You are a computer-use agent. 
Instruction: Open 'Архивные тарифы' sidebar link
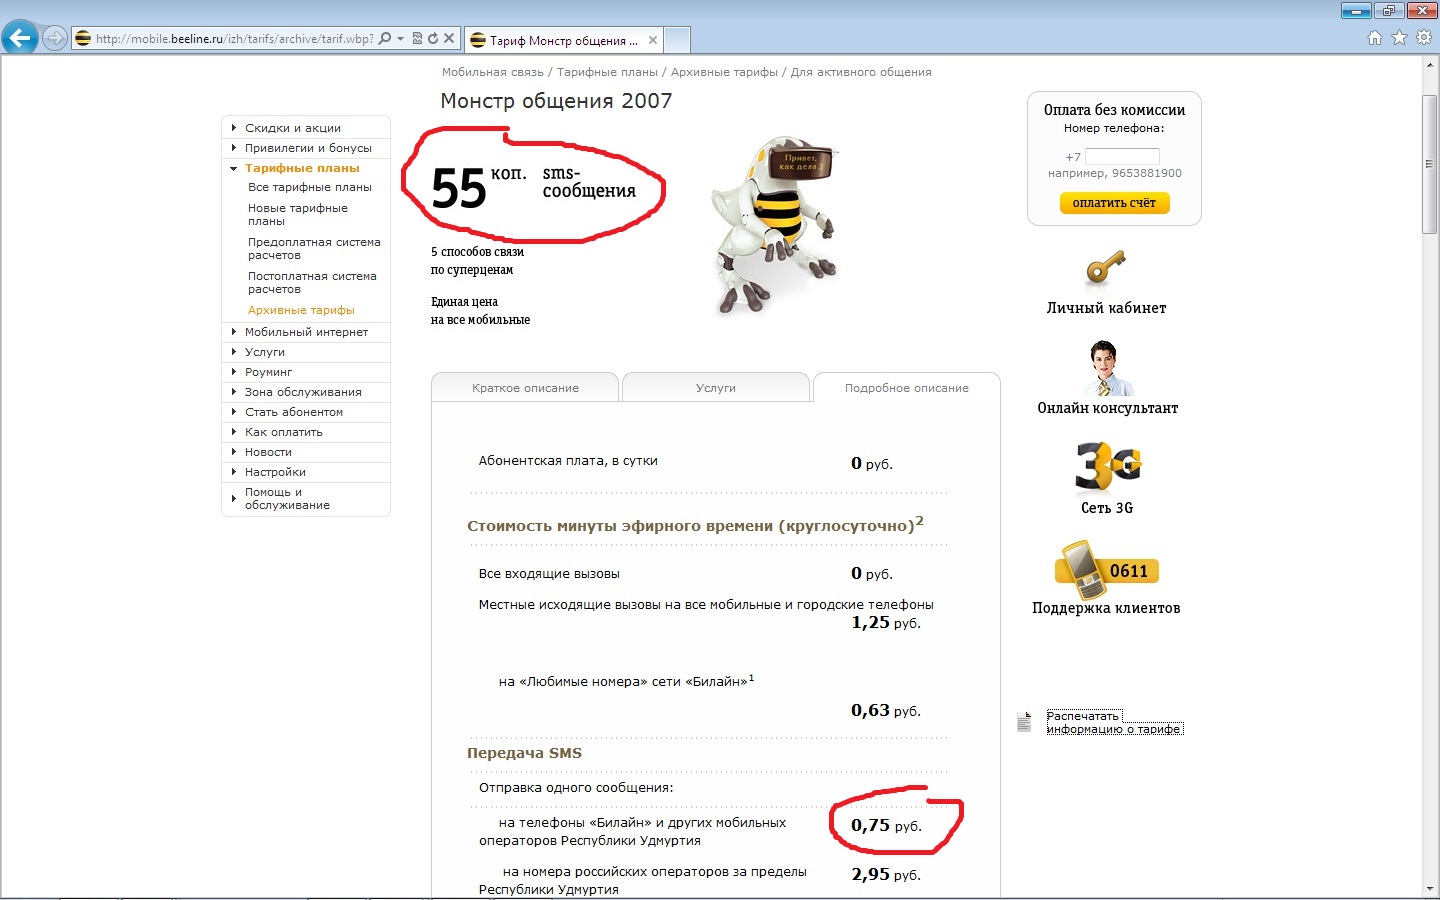(x=301, y=310)
